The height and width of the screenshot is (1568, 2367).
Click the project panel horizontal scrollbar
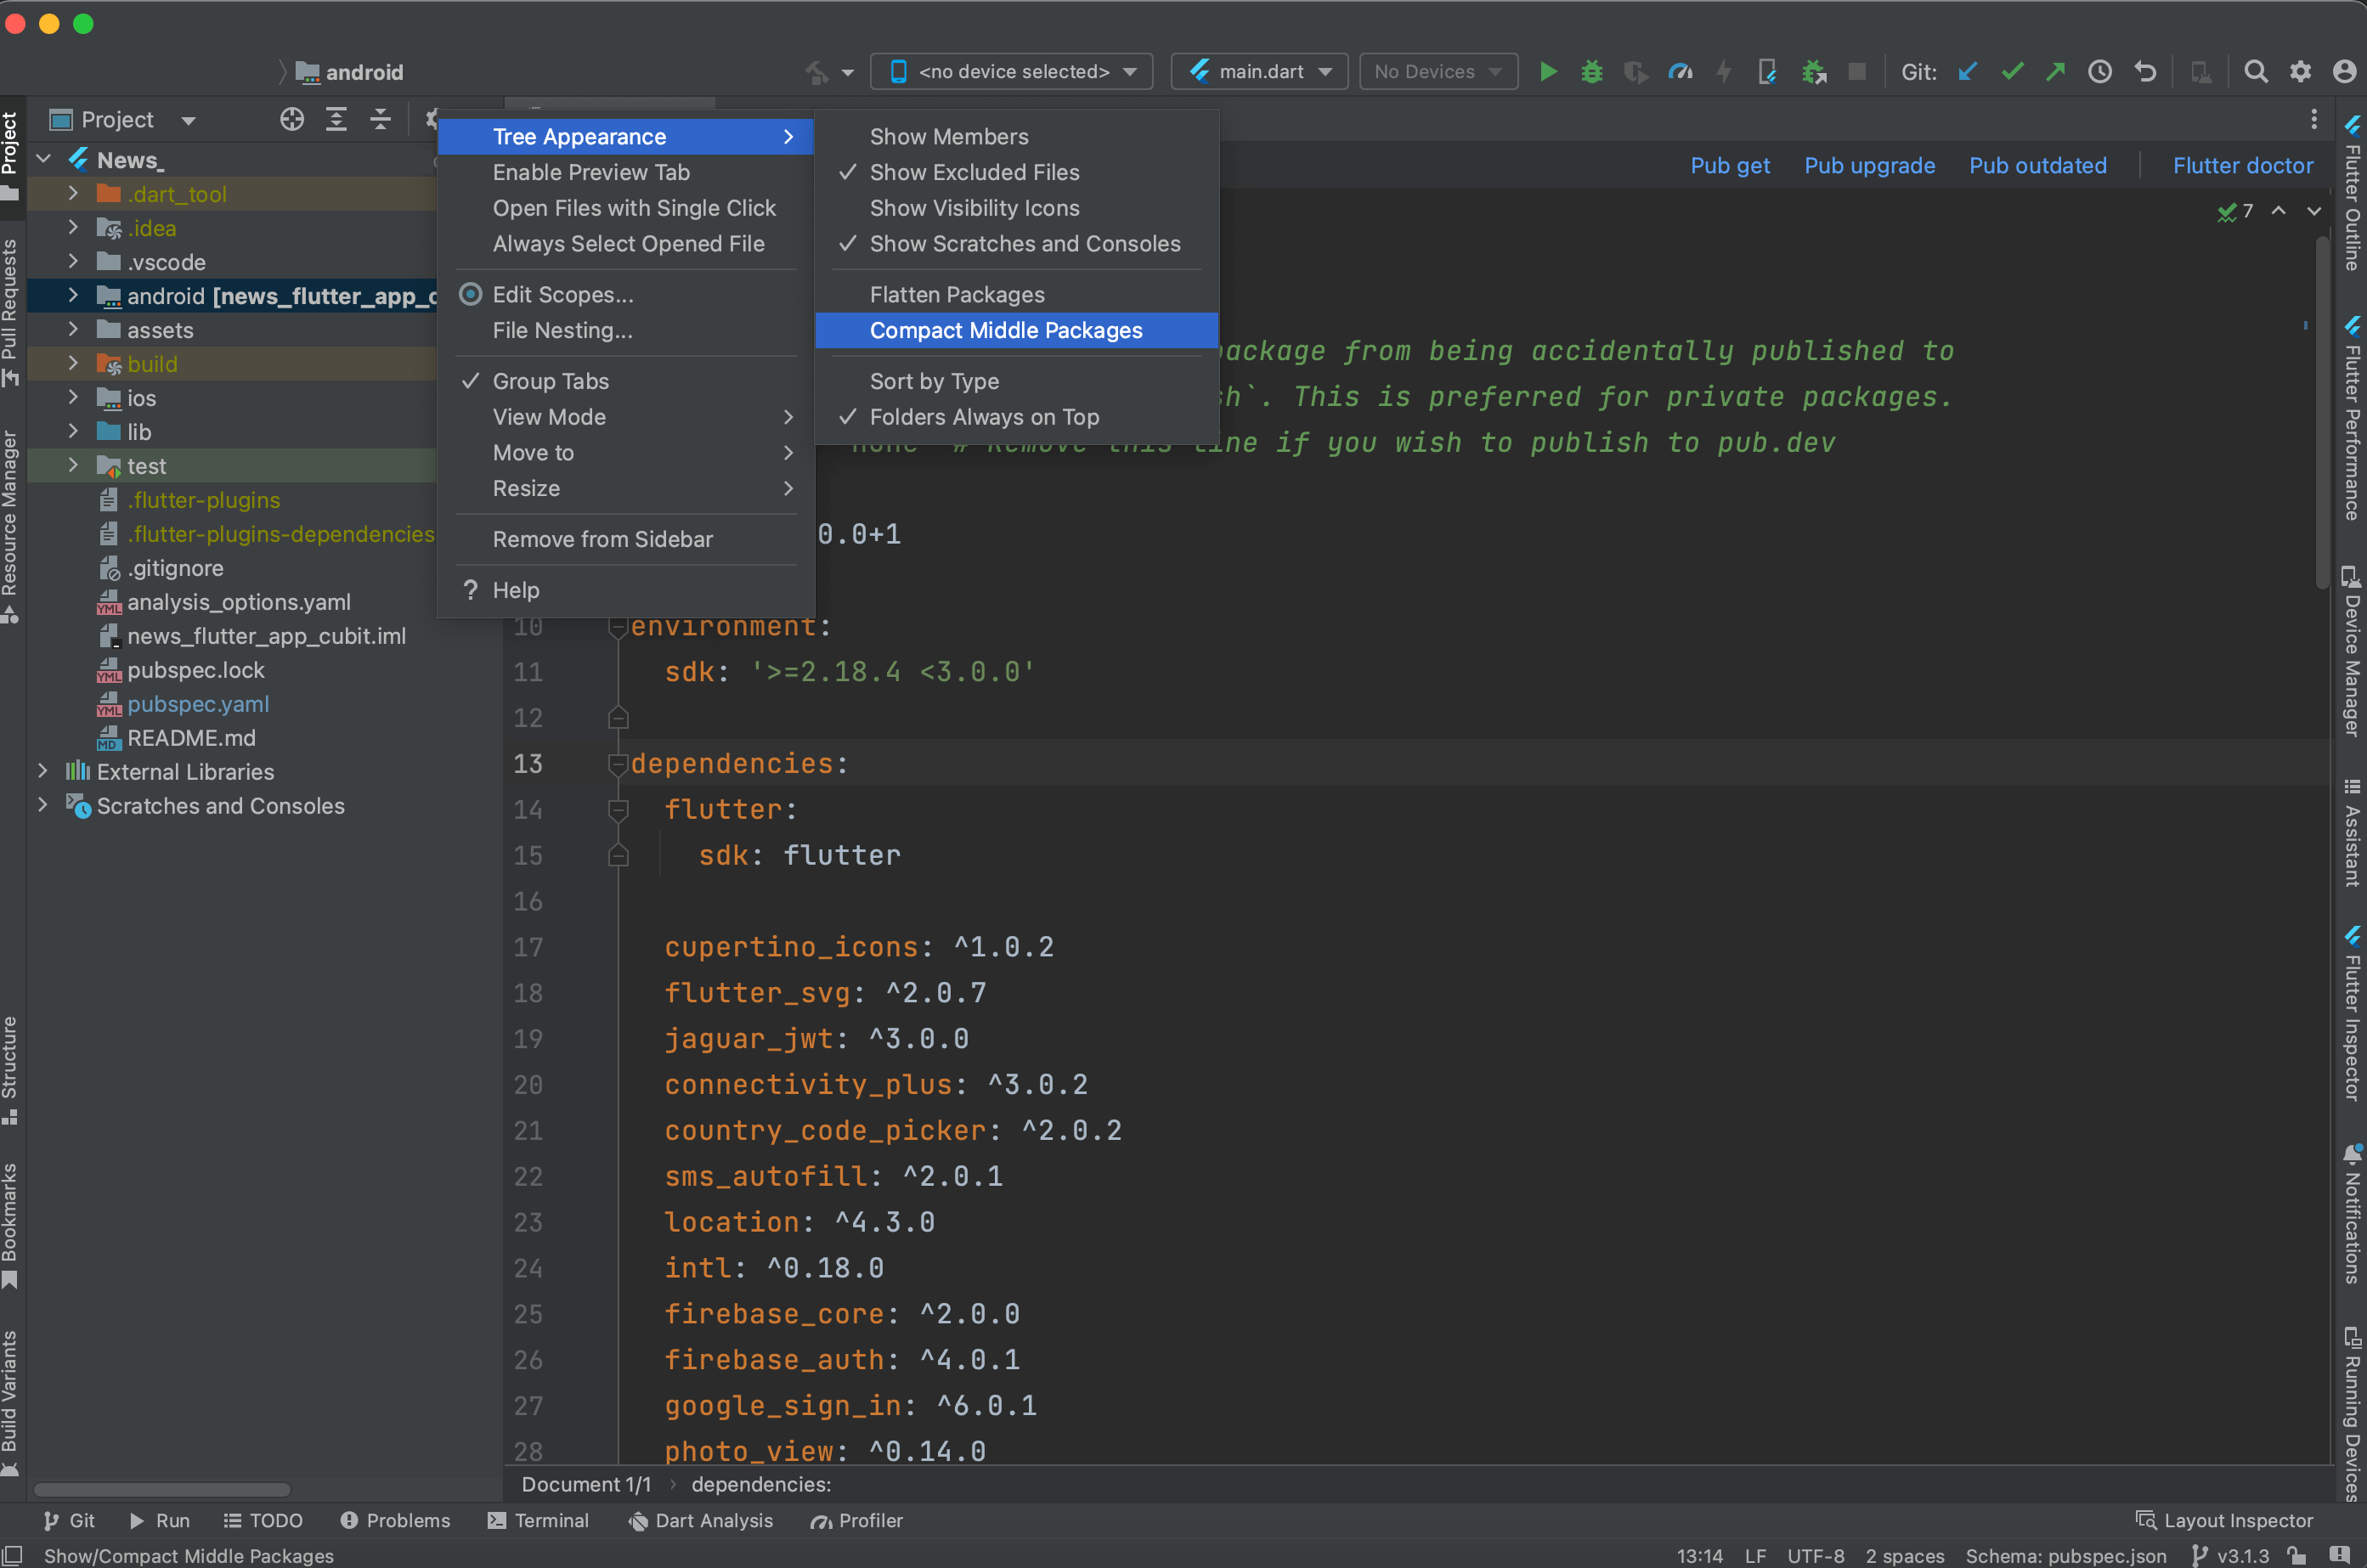[162, 1489]
